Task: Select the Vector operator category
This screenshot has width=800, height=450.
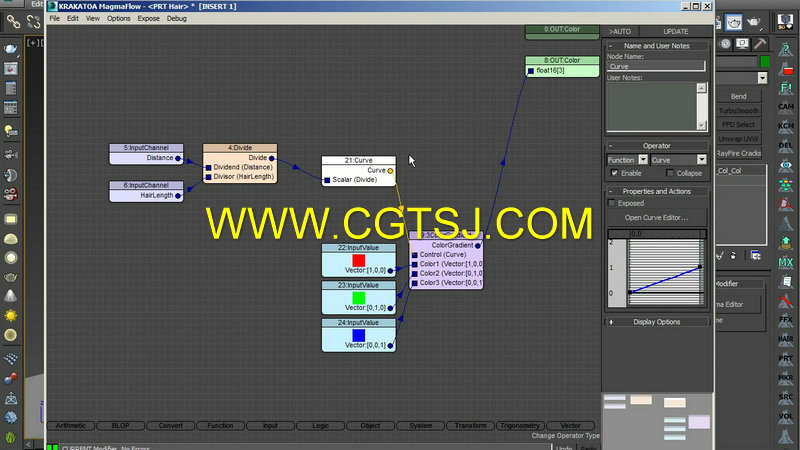Action: click(570, 426)
